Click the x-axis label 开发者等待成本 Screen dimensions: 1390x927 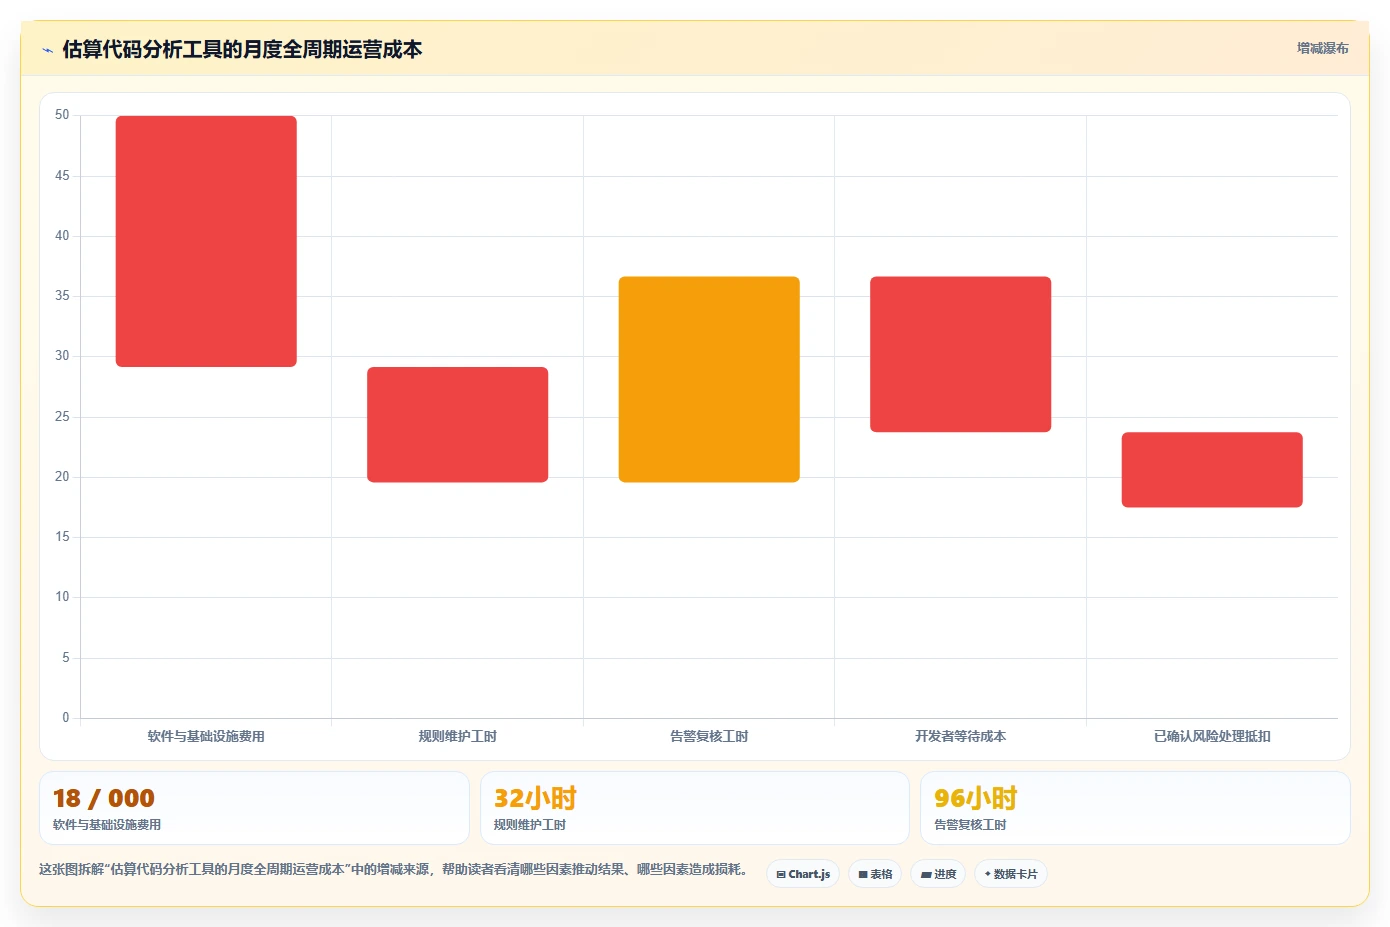point(961,736)
